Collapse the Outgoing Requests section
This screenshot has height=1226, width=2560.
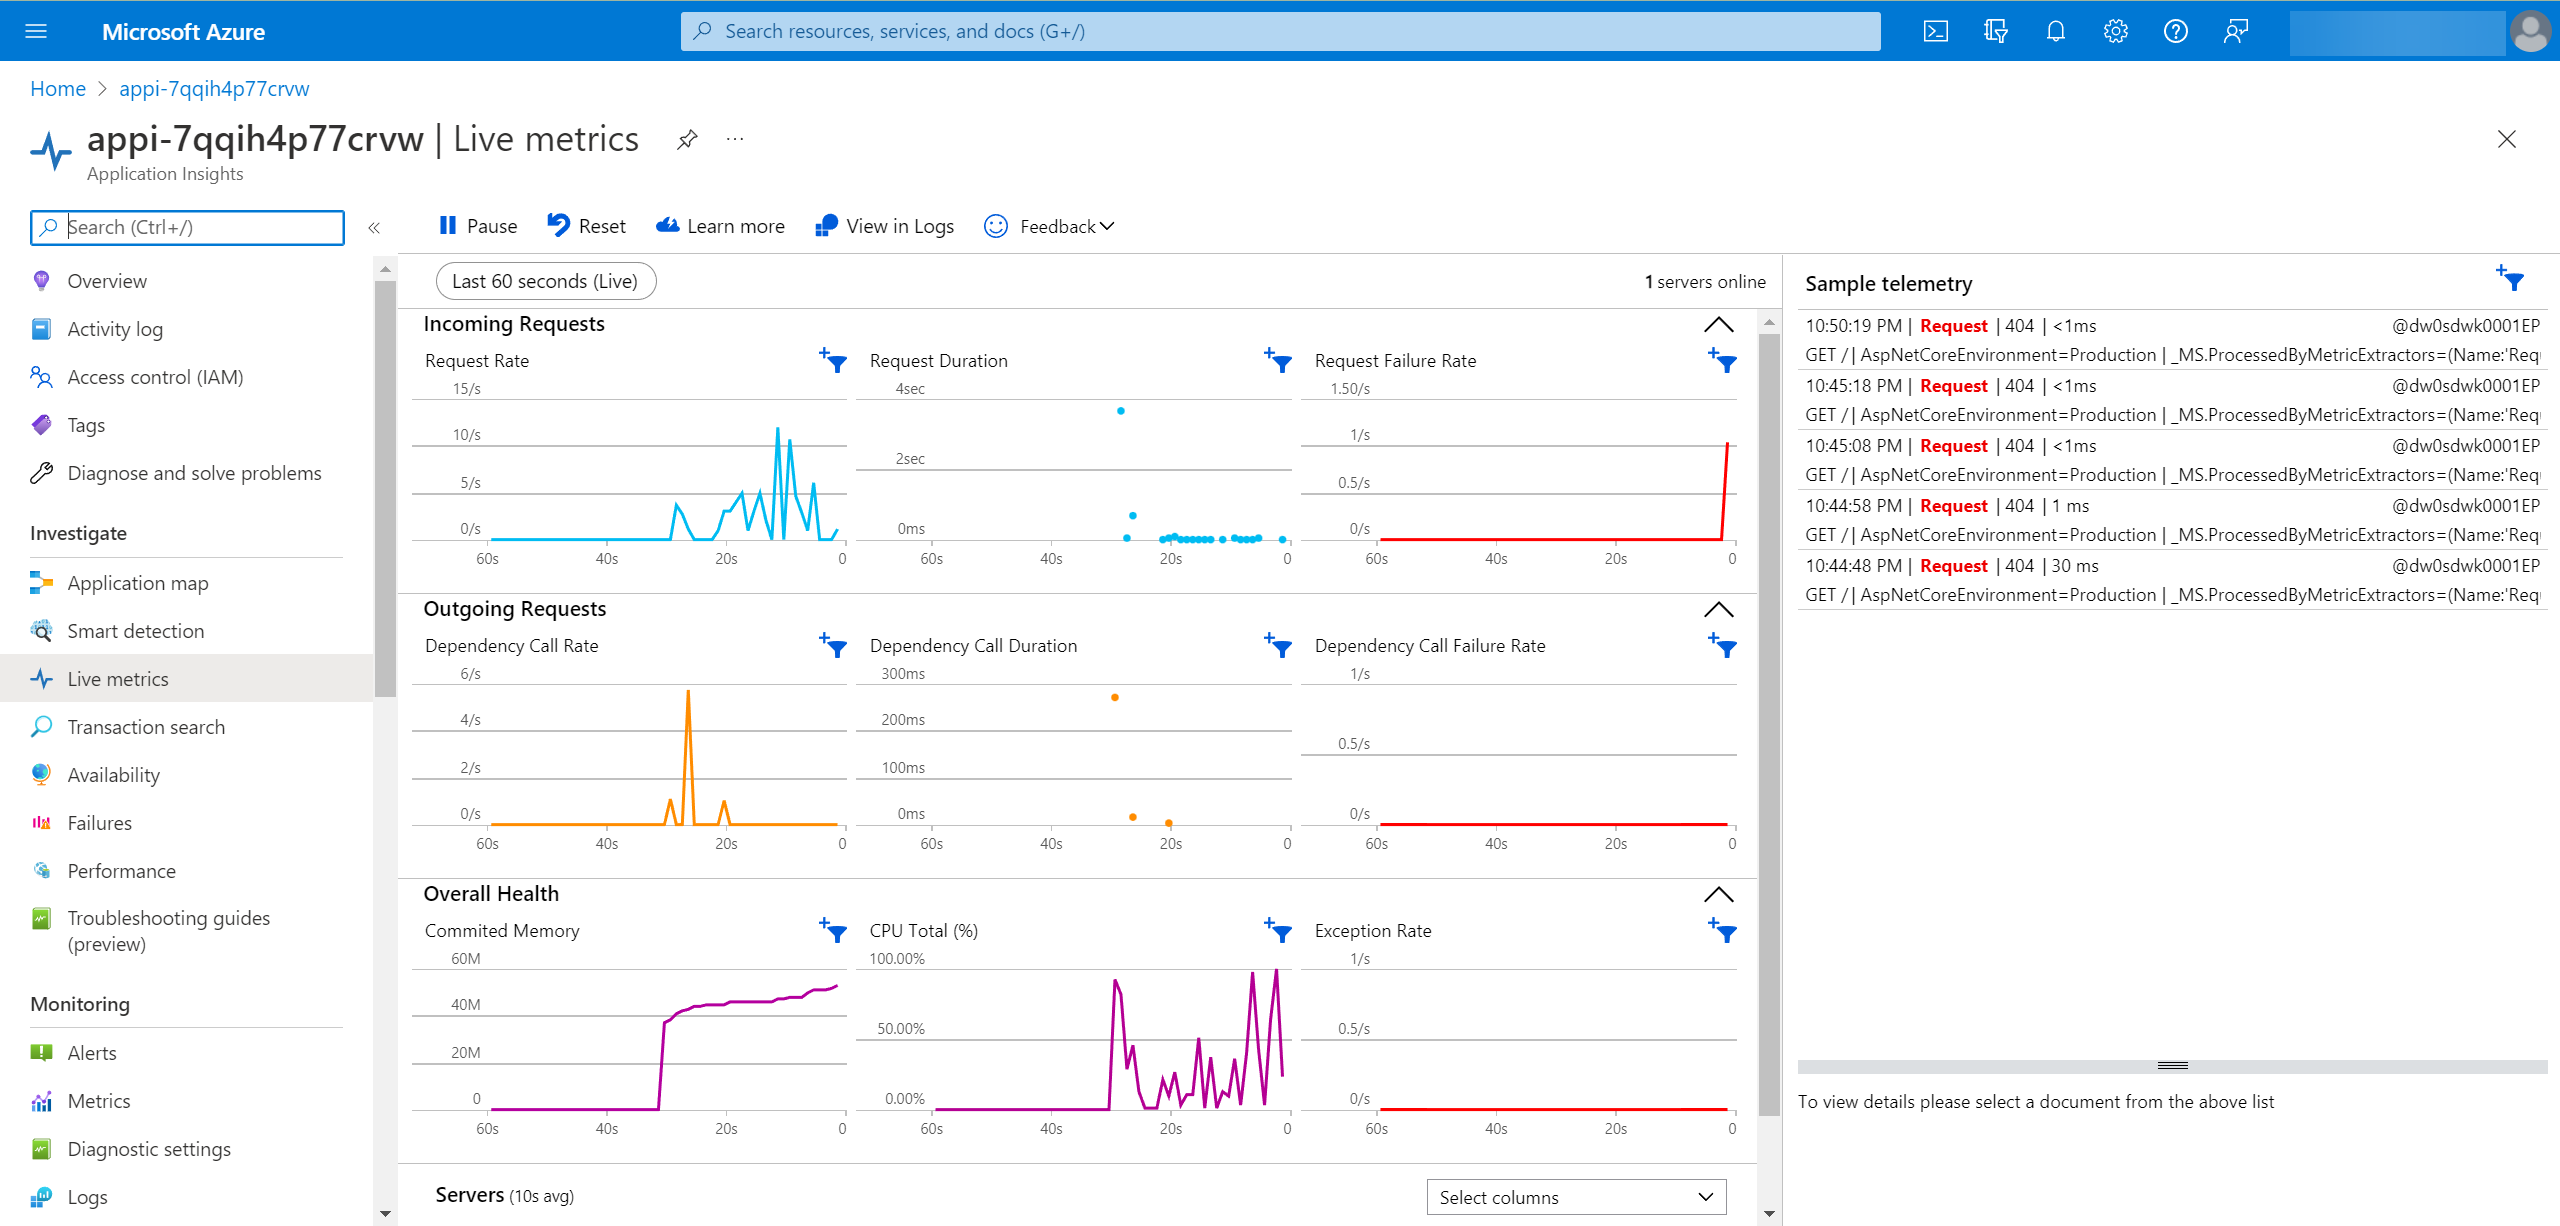[x=1718, y=609]
